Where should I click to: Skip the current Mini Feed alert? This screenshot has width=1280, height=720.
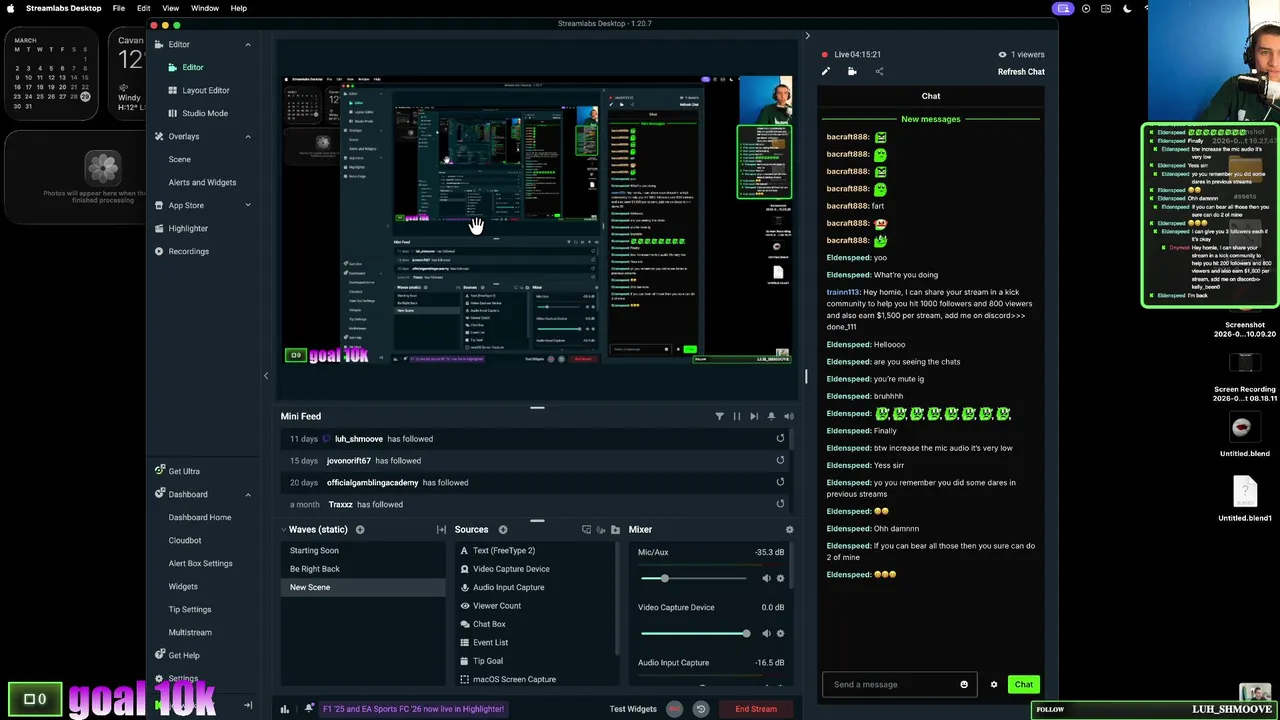click(754, 416)
